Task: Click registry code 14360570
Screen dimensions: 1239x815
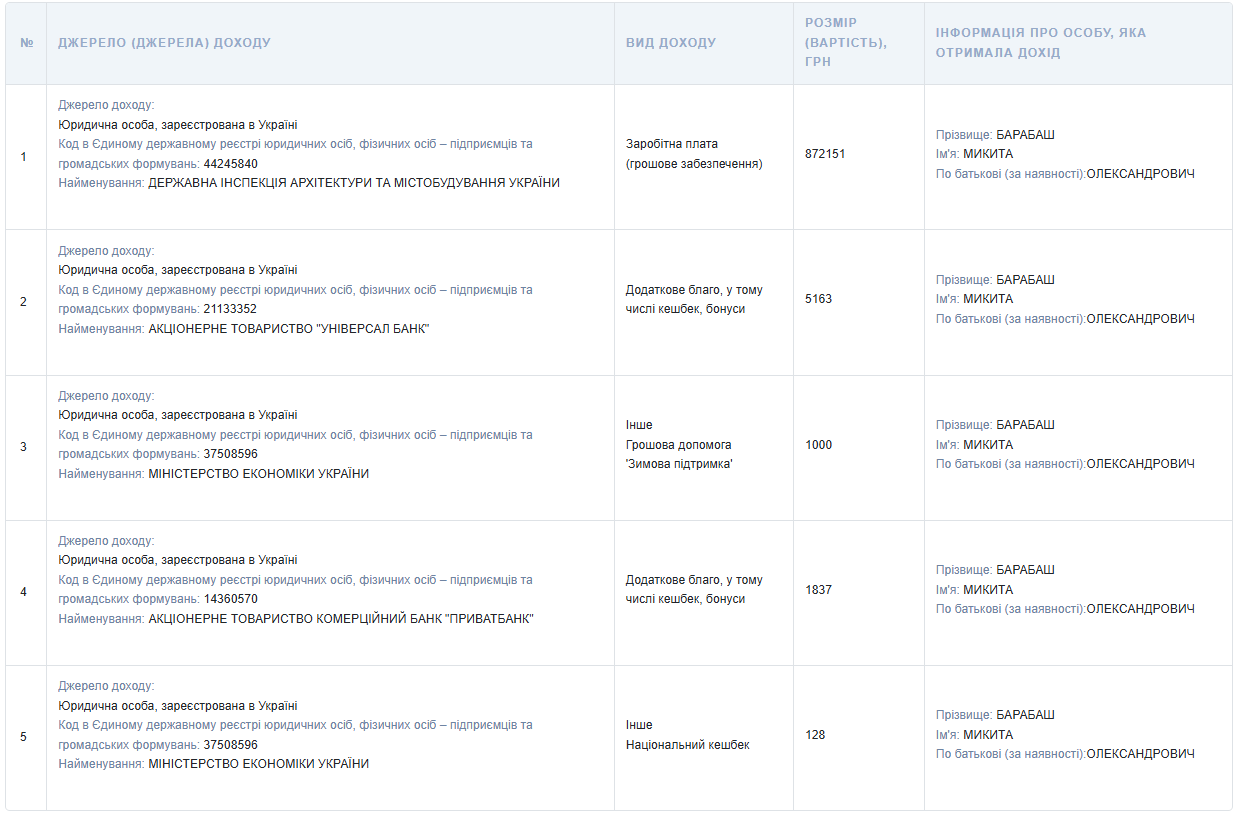Action: (230, 599)
